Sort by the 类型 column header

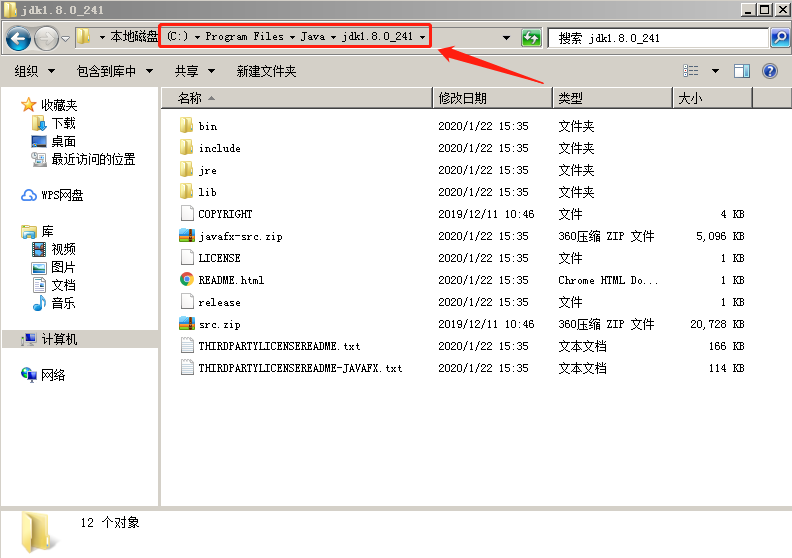613,98
